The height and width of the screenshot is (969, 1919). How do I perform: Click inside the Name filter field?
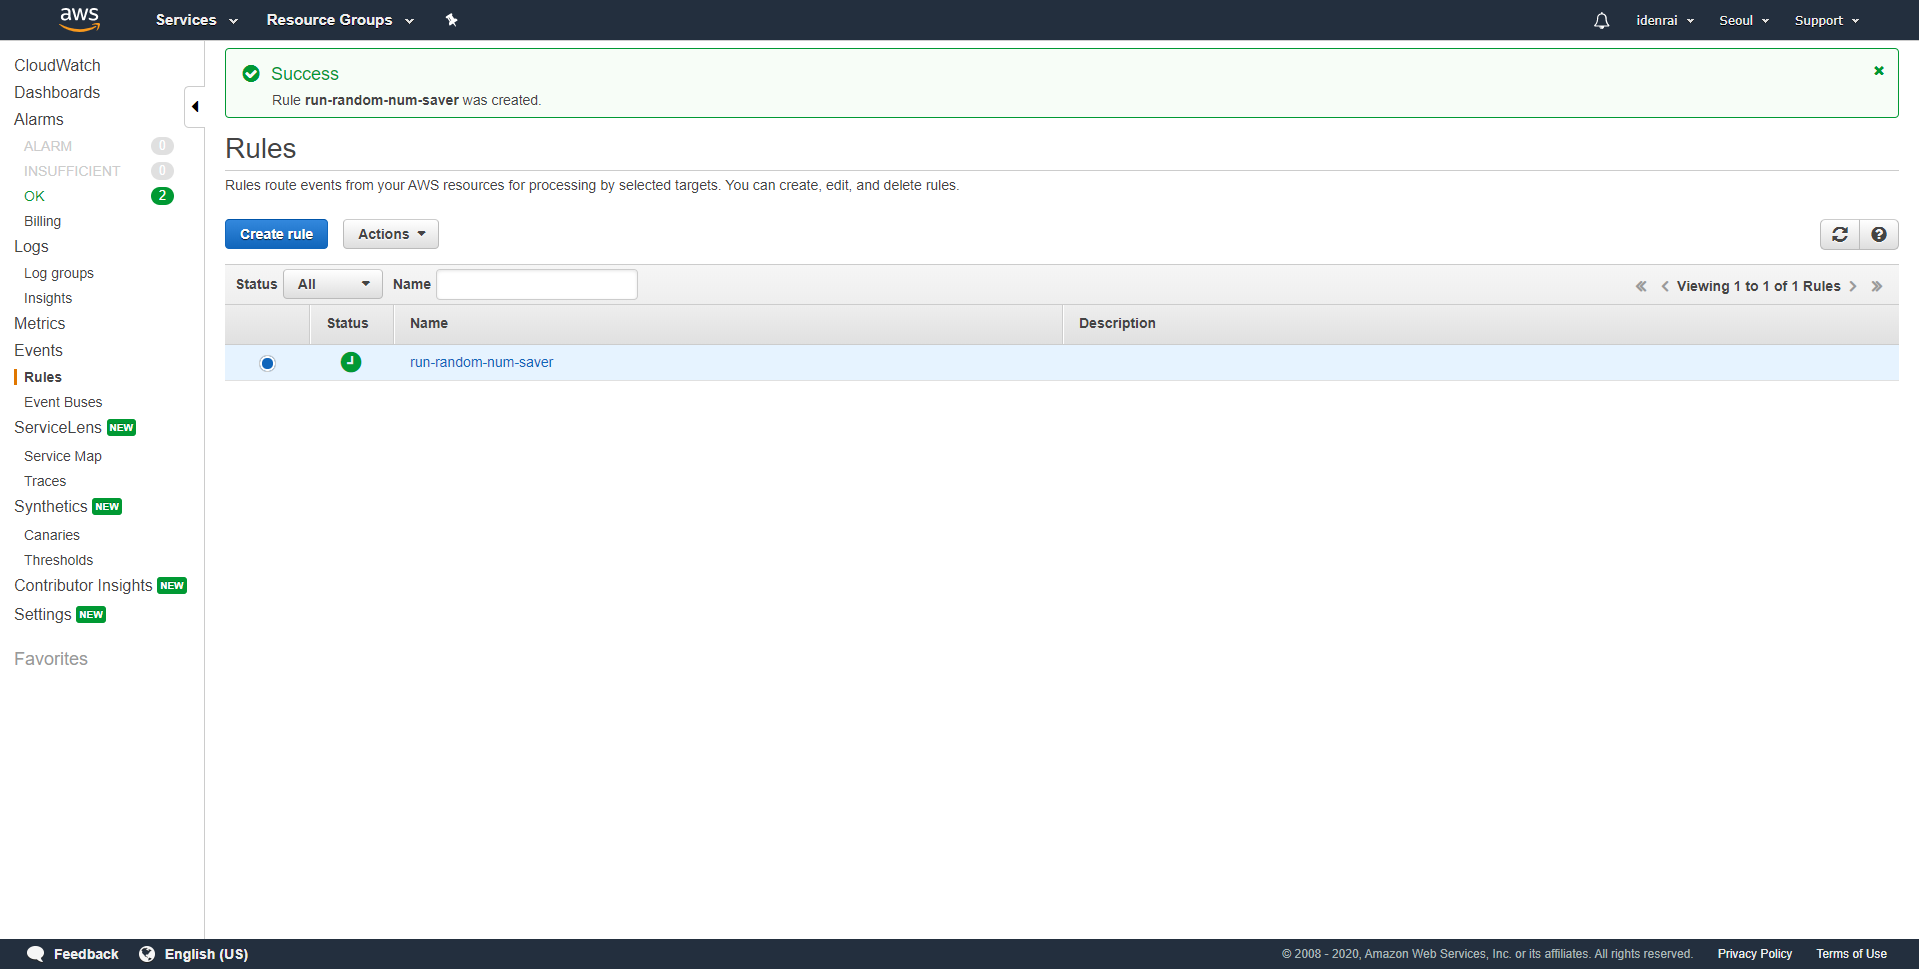pyautogui.click(x=536, y=284)
